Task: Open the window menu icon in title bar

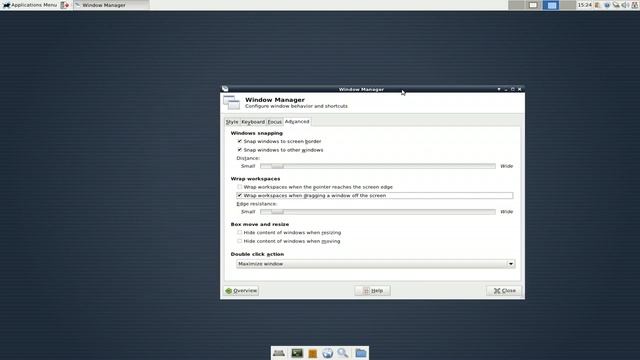Action: pyautogui.click(x=225, y=89)
